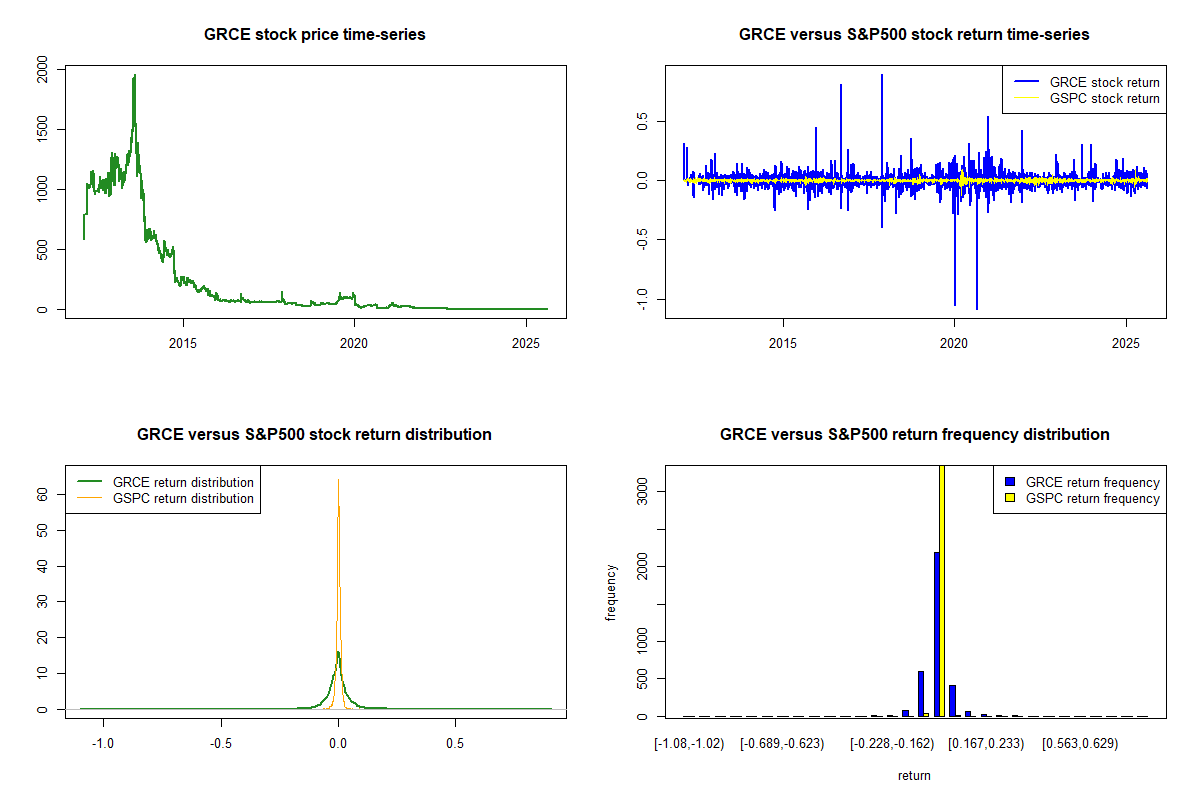
Task: Click the stock return distribution chart title
Action: click(315, 435)
